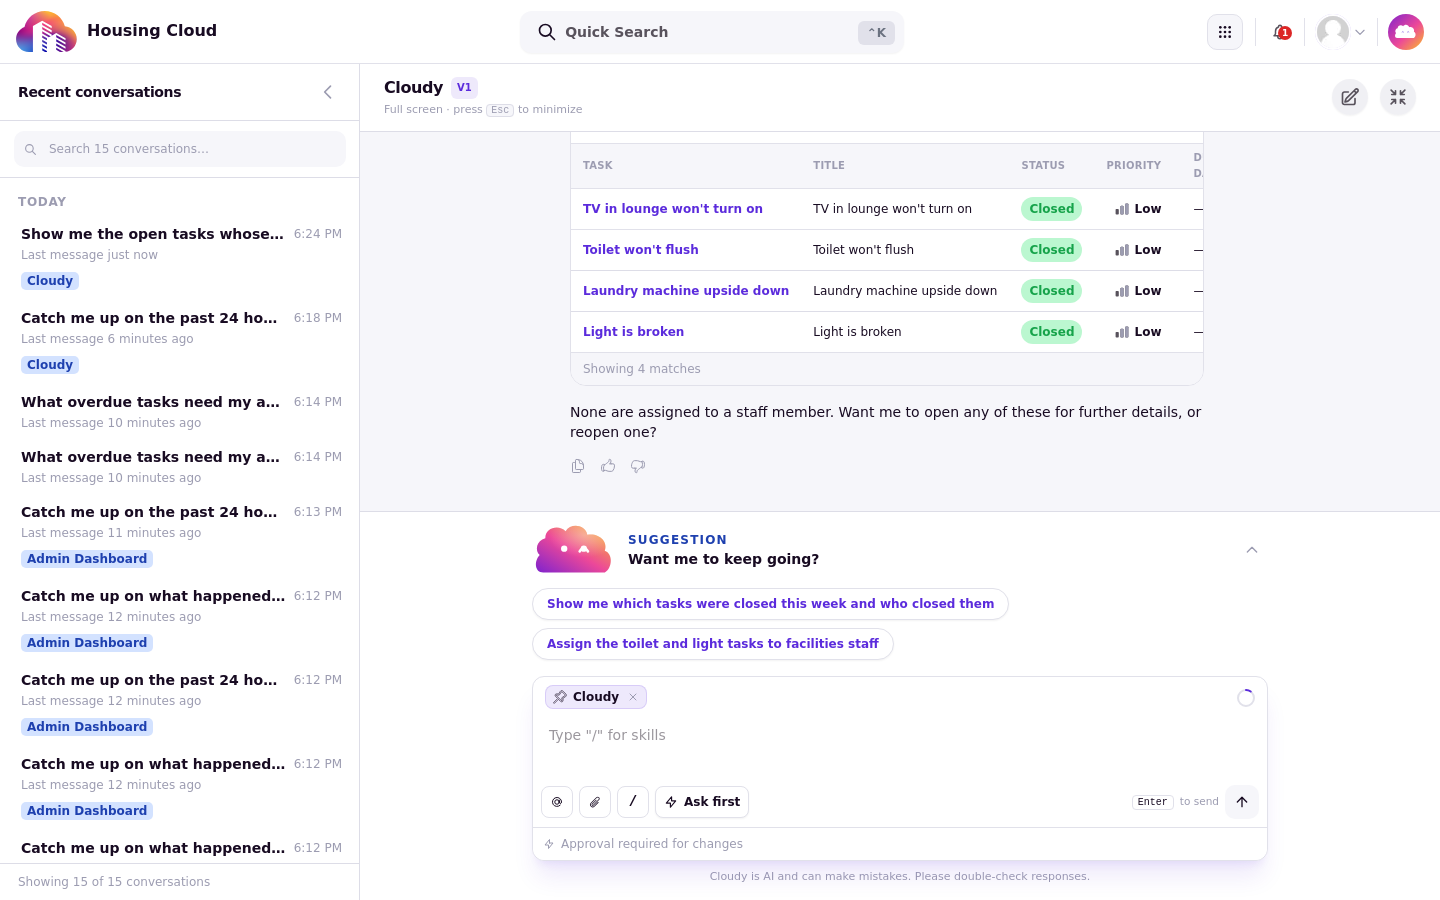Click the STATUS column header
The height and width of the screenshot is (900, 1440).
[x=1043, y=166]
